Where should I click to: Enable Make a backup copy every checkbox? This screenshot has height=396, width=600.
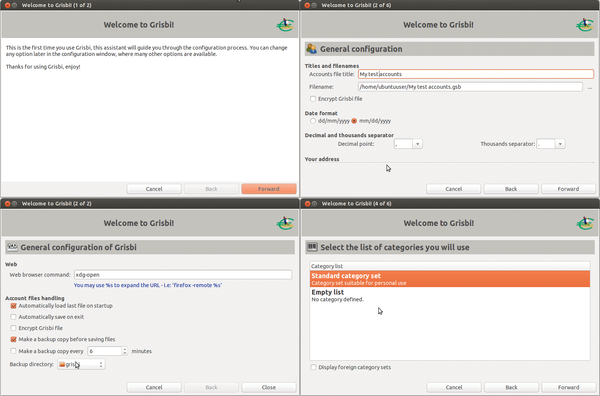coord(13,351)
